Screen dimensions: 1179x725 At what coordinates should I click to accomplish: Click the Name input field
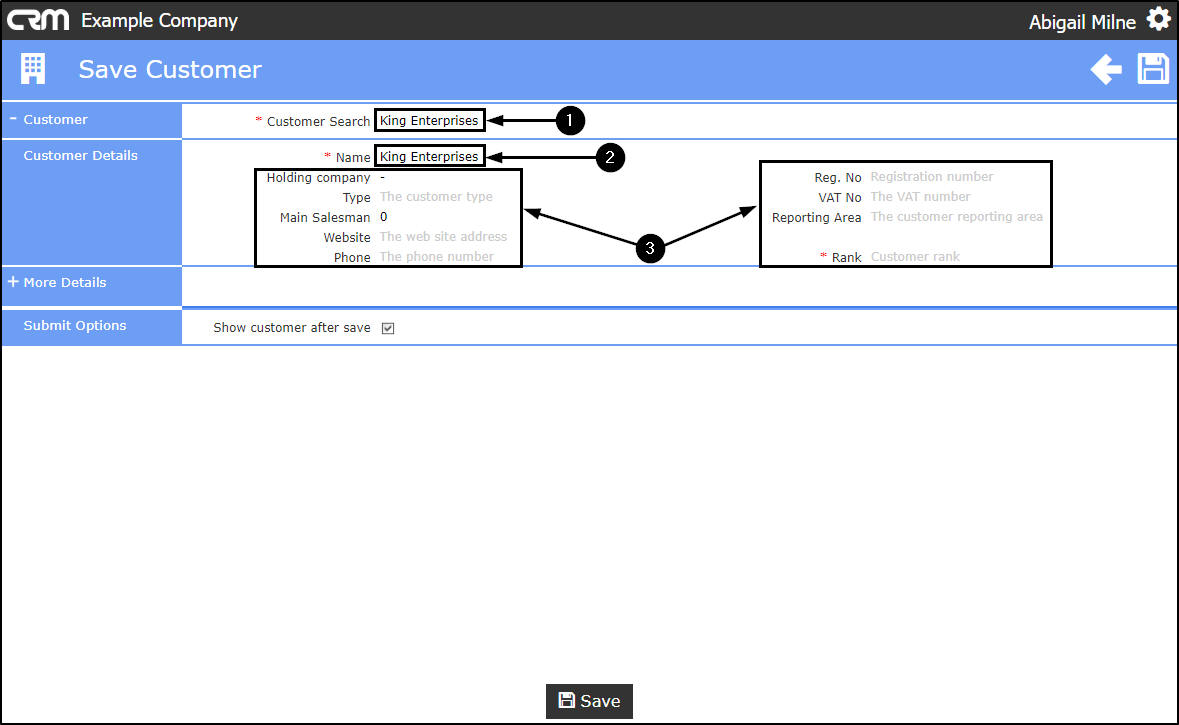pos(429,156)
